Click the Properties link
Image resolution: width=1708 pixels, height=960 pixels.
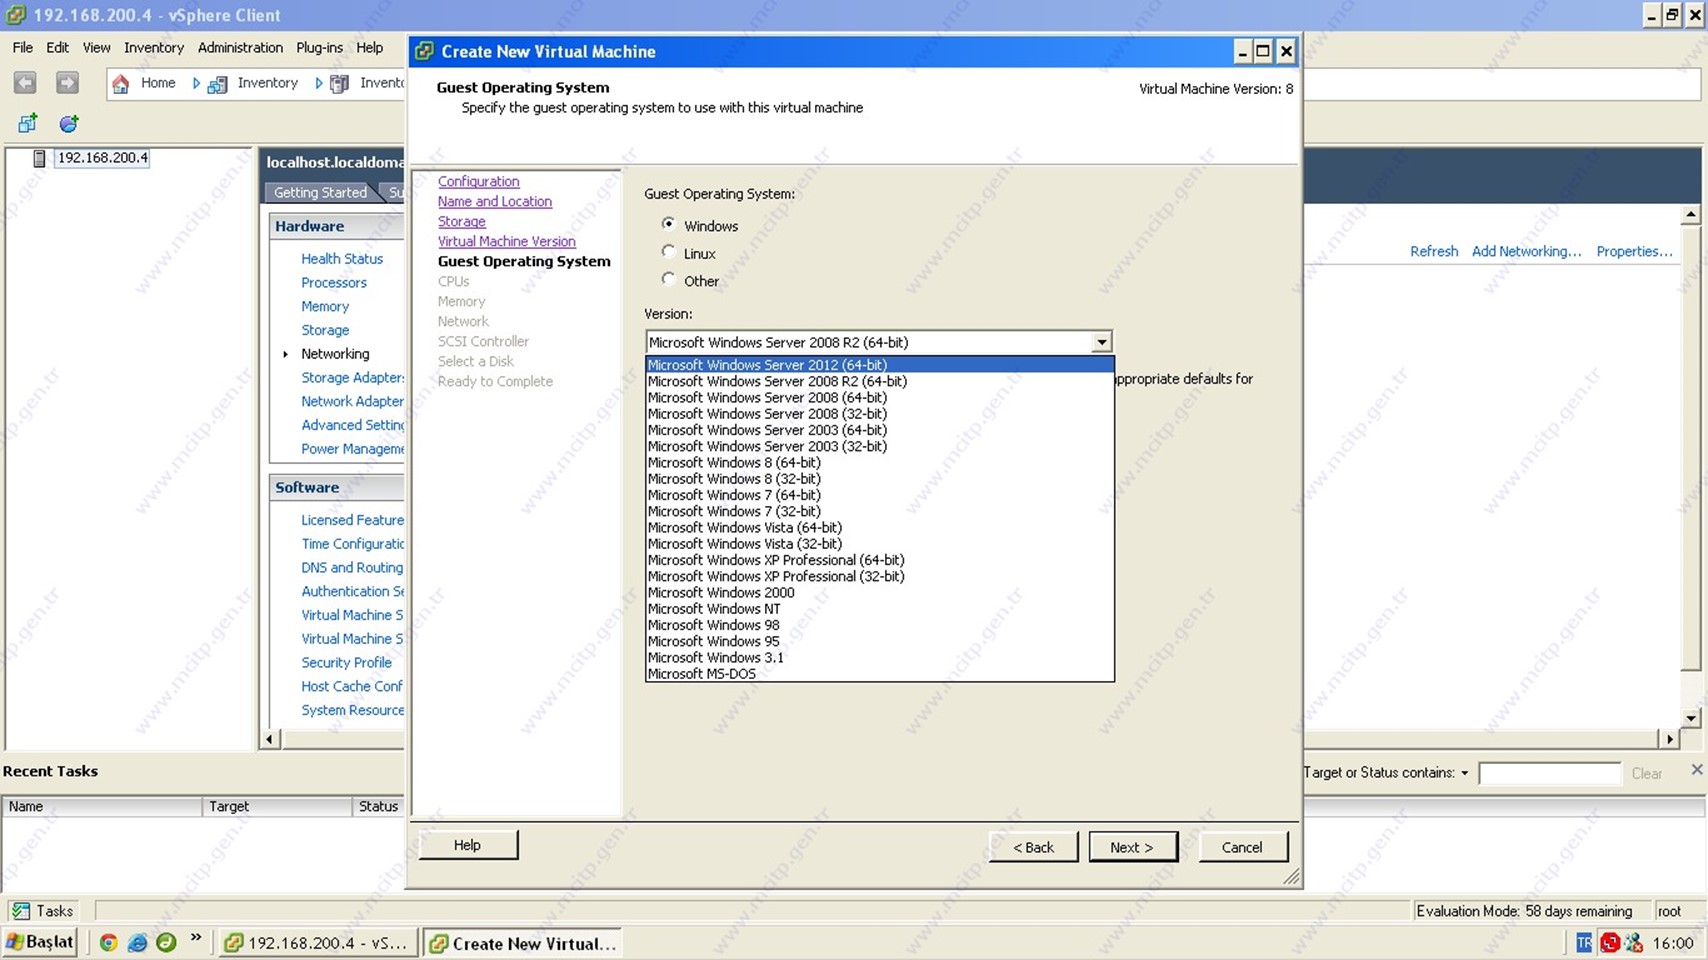1634,251
